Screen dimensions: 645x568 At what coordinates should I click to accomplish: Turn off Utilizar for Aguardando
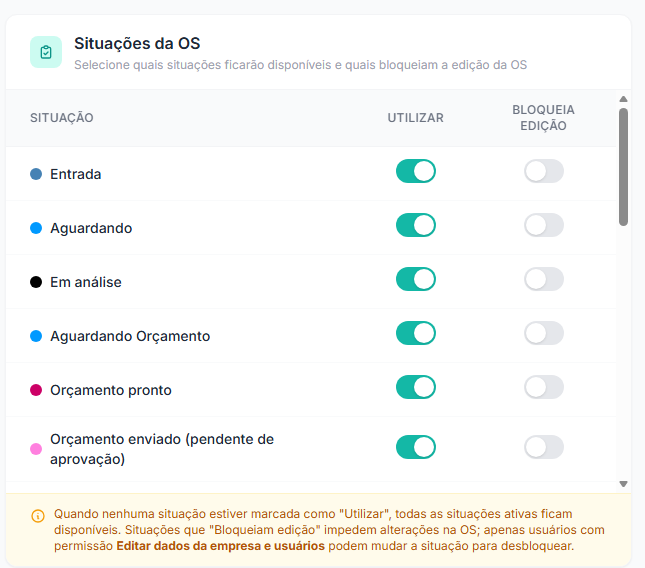point(416,225)
